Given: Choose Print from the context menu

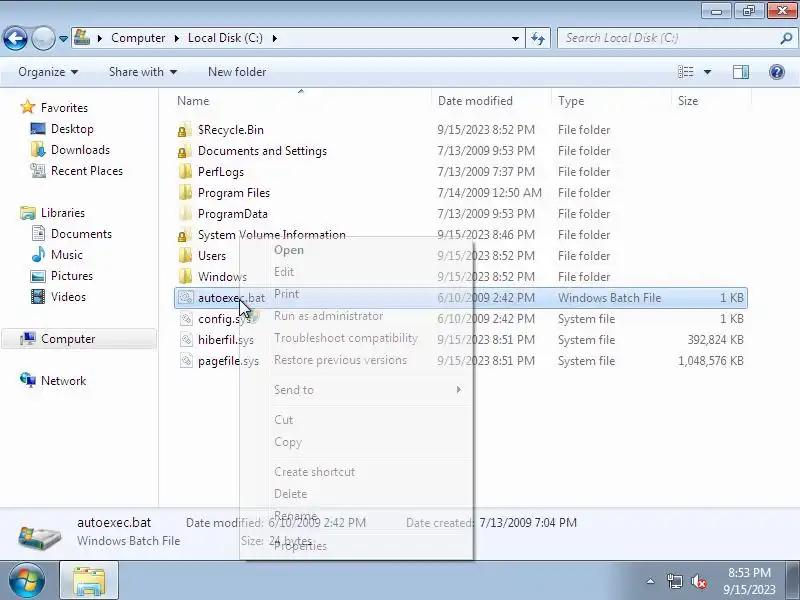Looking at the screenshot, I should (x=357, y=294).
